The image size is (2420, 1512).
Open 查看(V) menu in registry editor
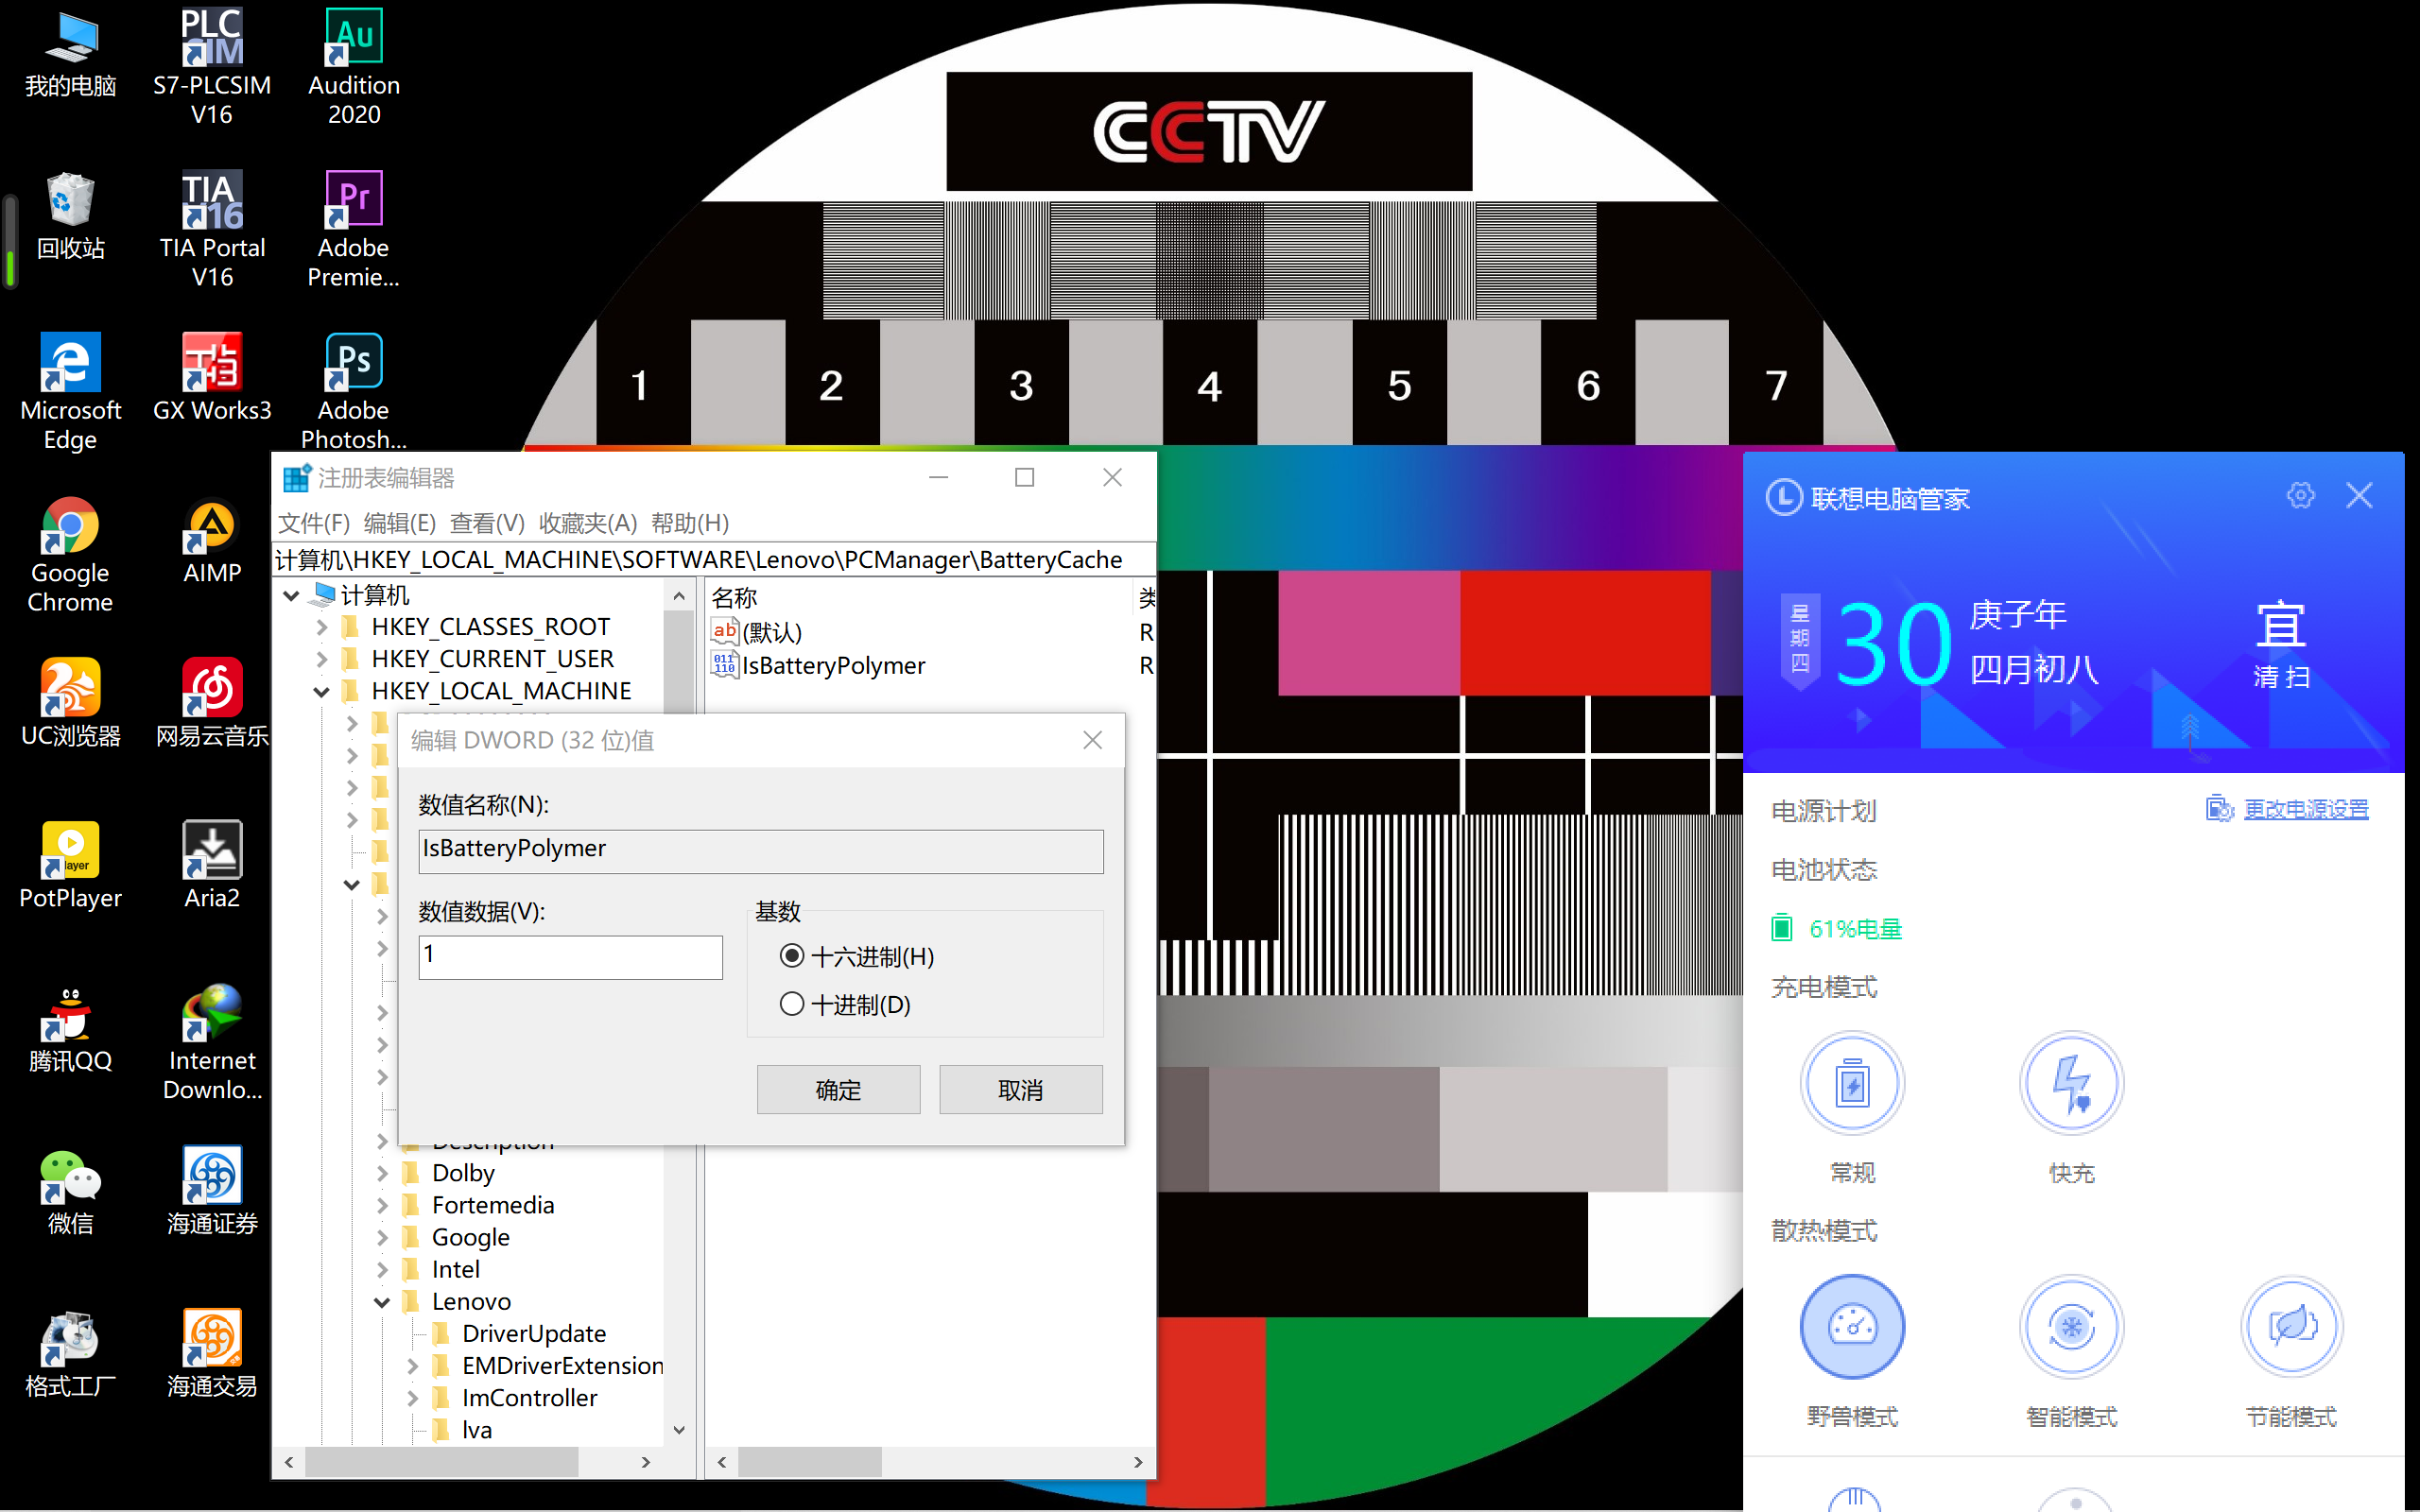487,523
